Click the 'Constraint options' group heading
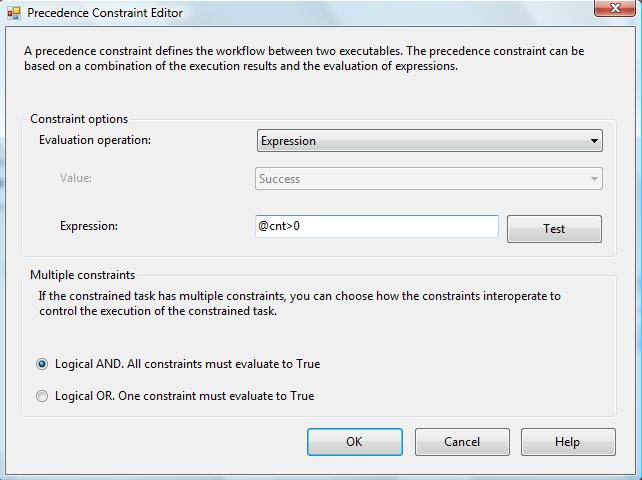The image size is (642, 480). [79, 119]
